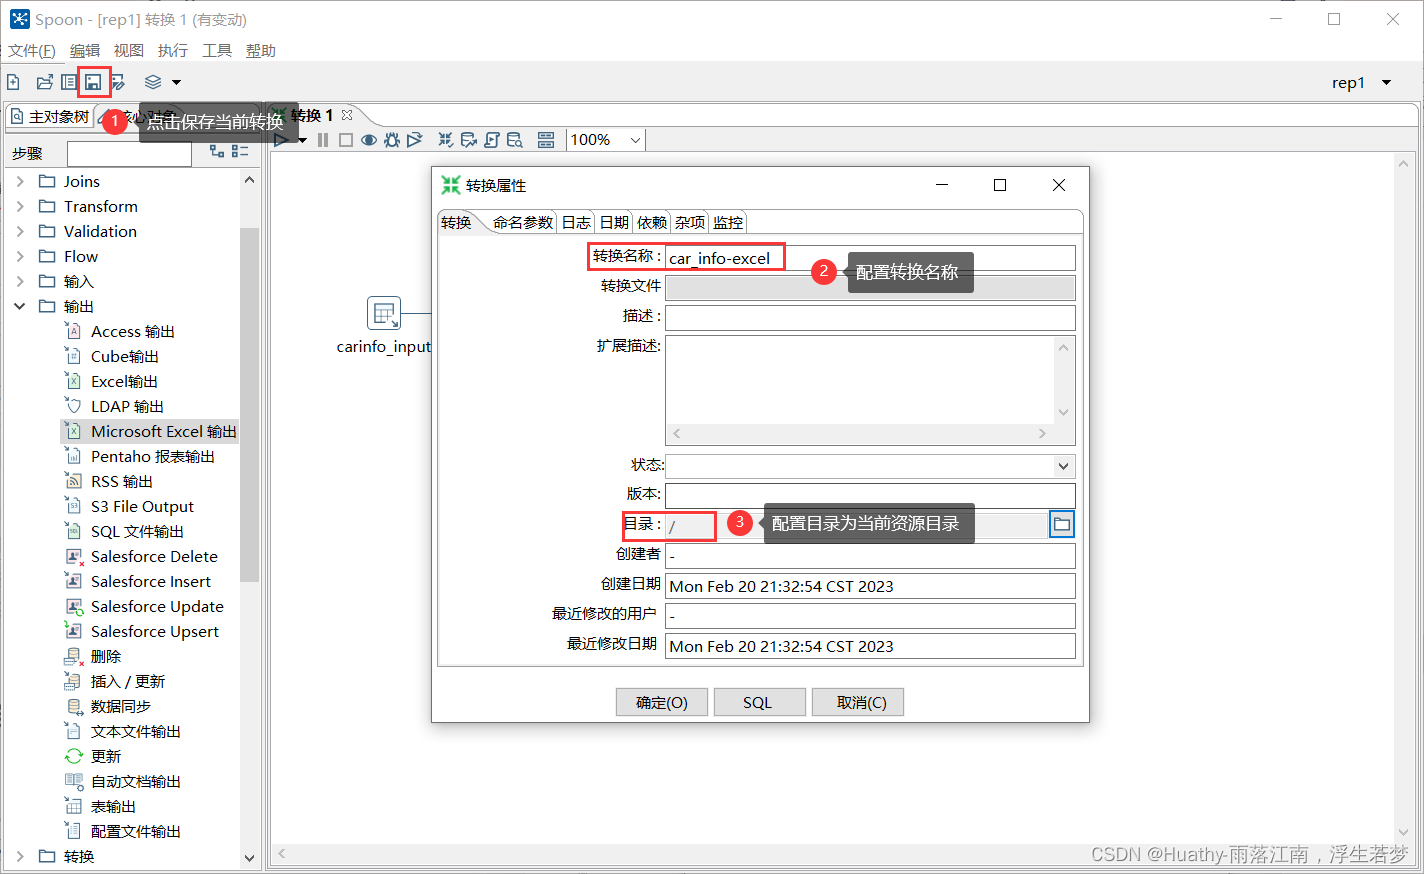Open the 文件(F) menu
The height and width of the screenshot is (874, 1424).
click(x=32, y=50)
